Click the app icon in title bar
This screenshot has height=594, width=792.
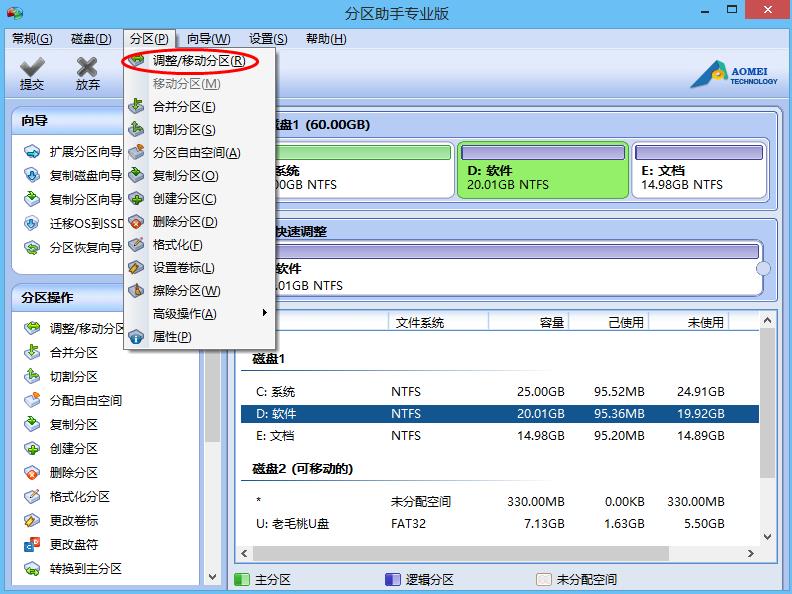click(15, 13)
